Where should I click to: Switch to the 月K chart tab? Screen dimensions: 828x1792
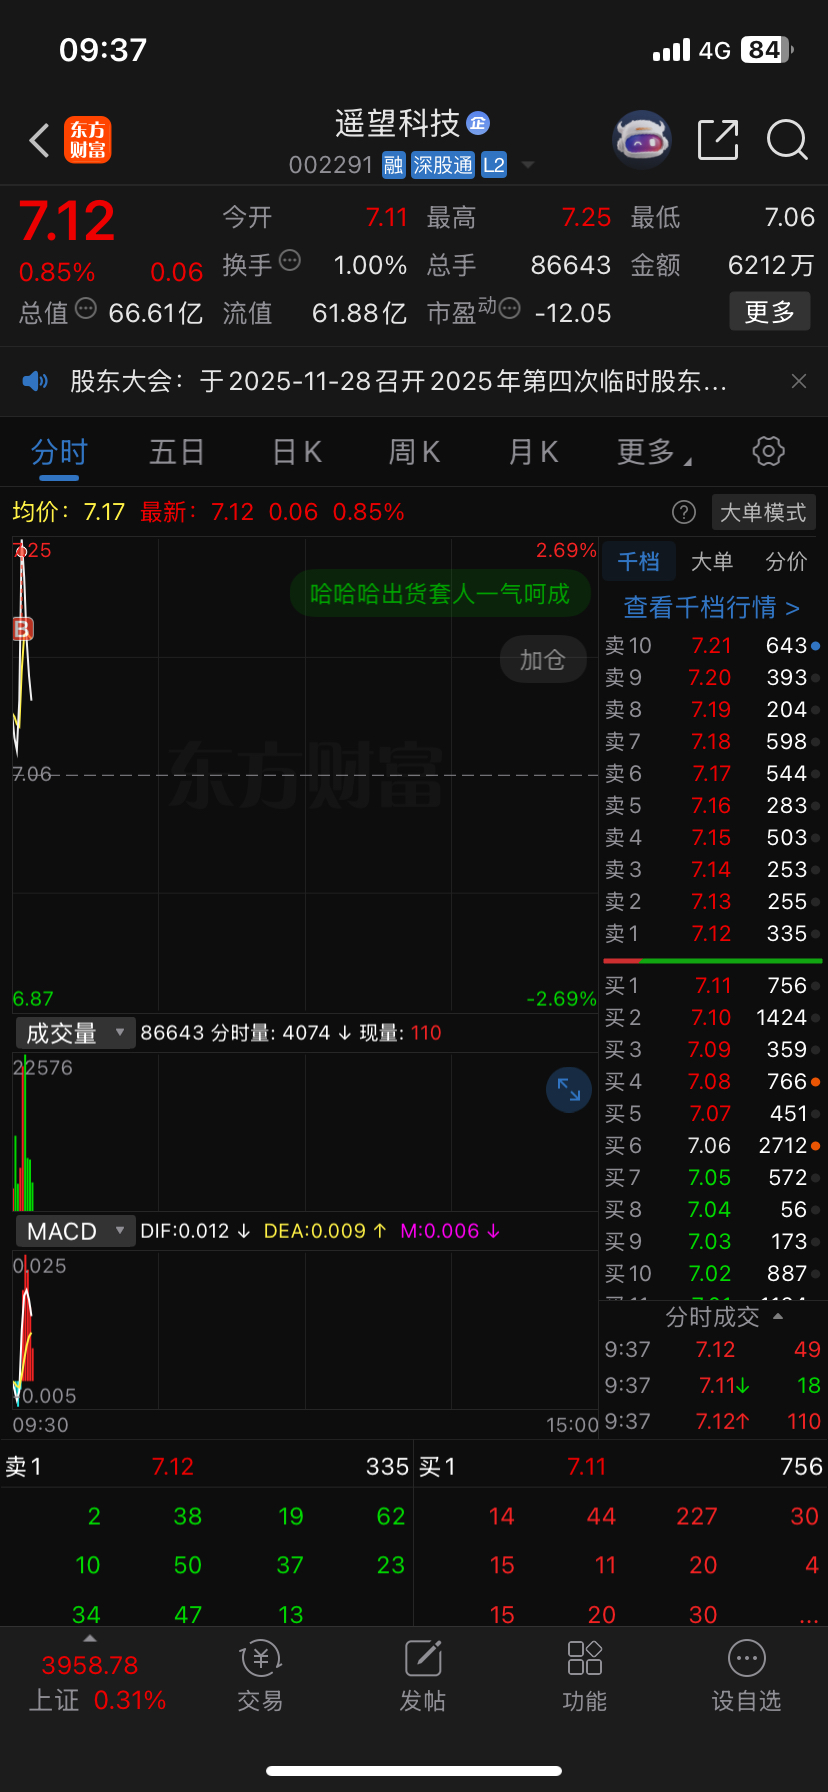tap(533, 452)
